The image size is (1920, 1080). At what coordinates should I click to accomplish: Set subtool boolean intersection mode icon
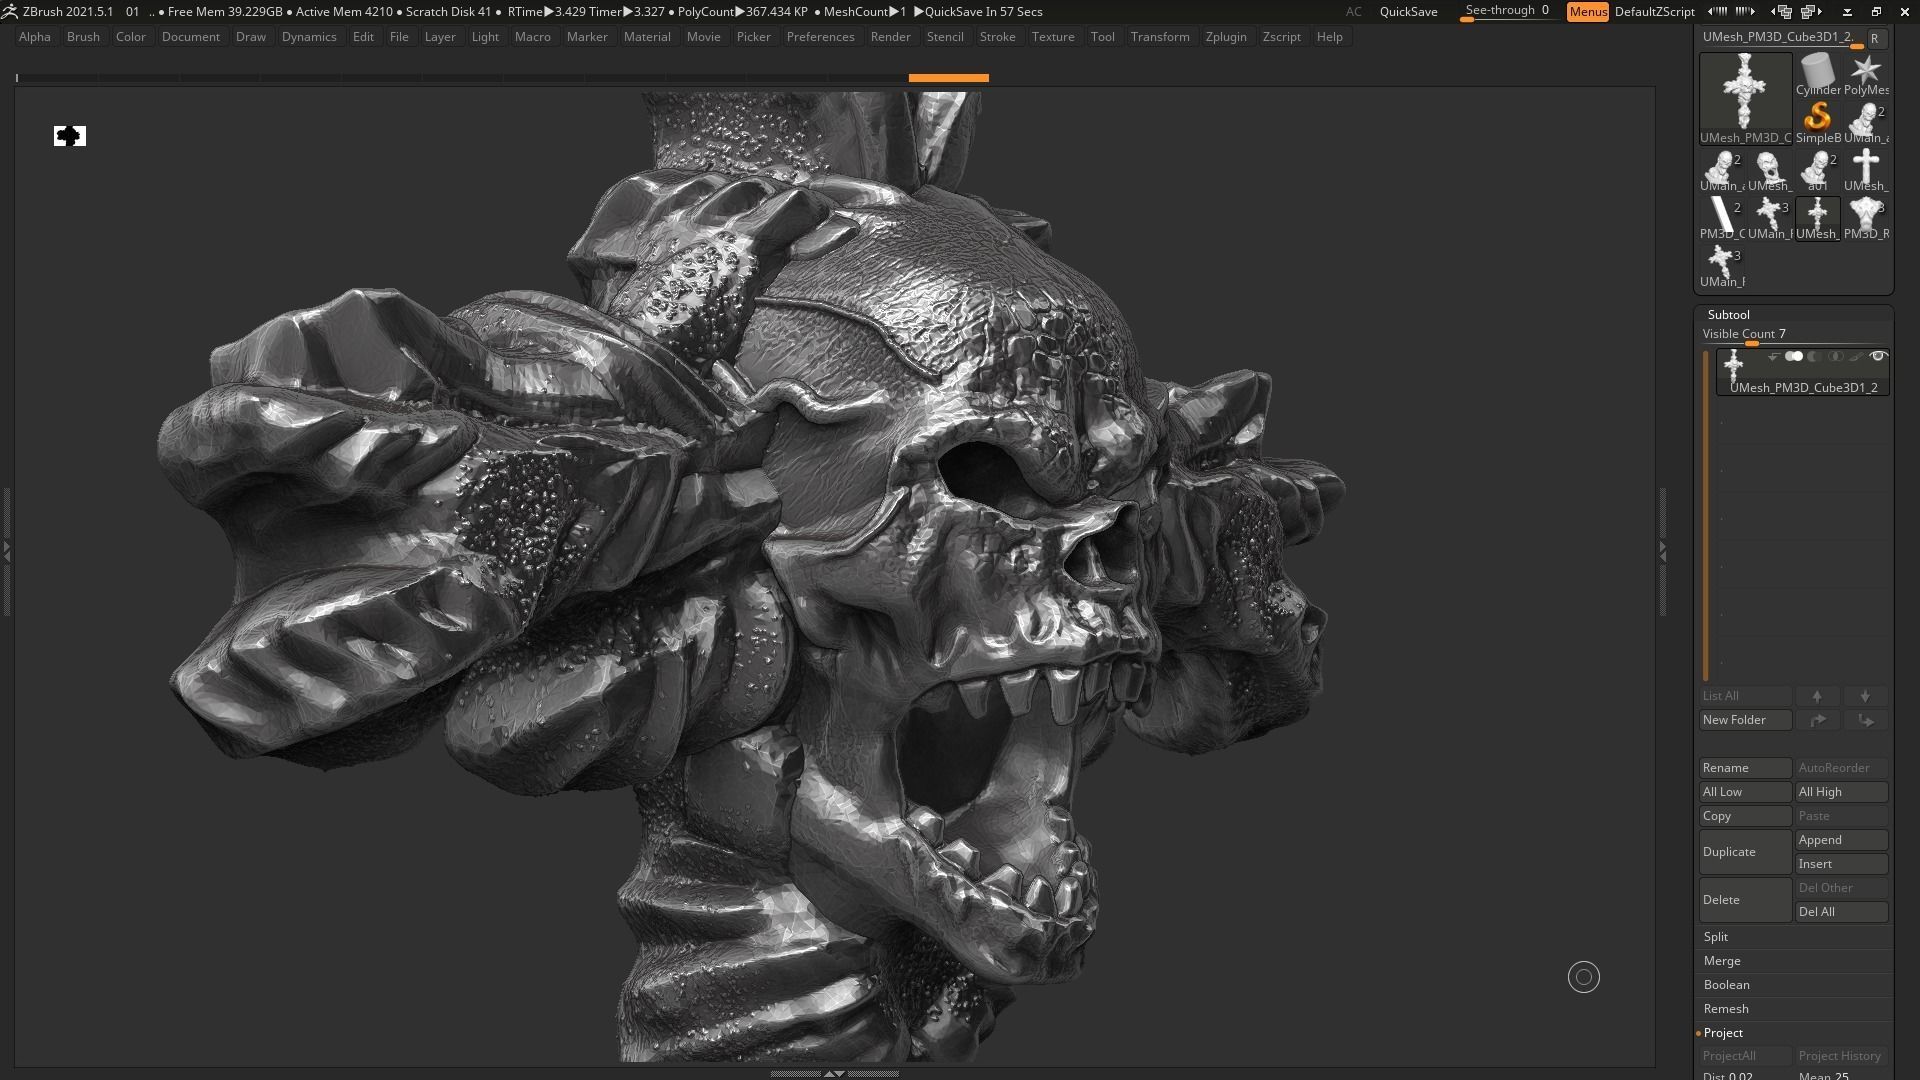pos(1835,356)
